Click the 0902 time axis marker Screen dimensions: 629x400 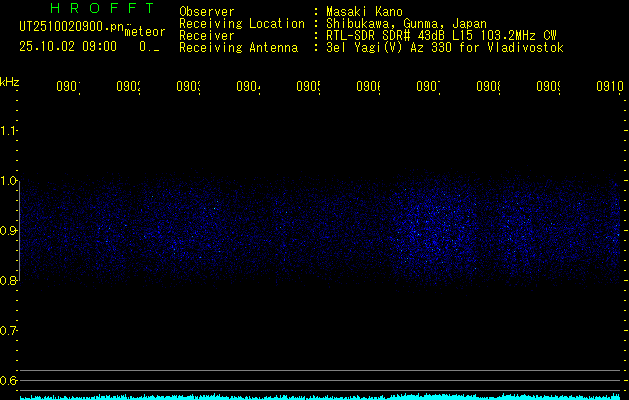point(128,87)
